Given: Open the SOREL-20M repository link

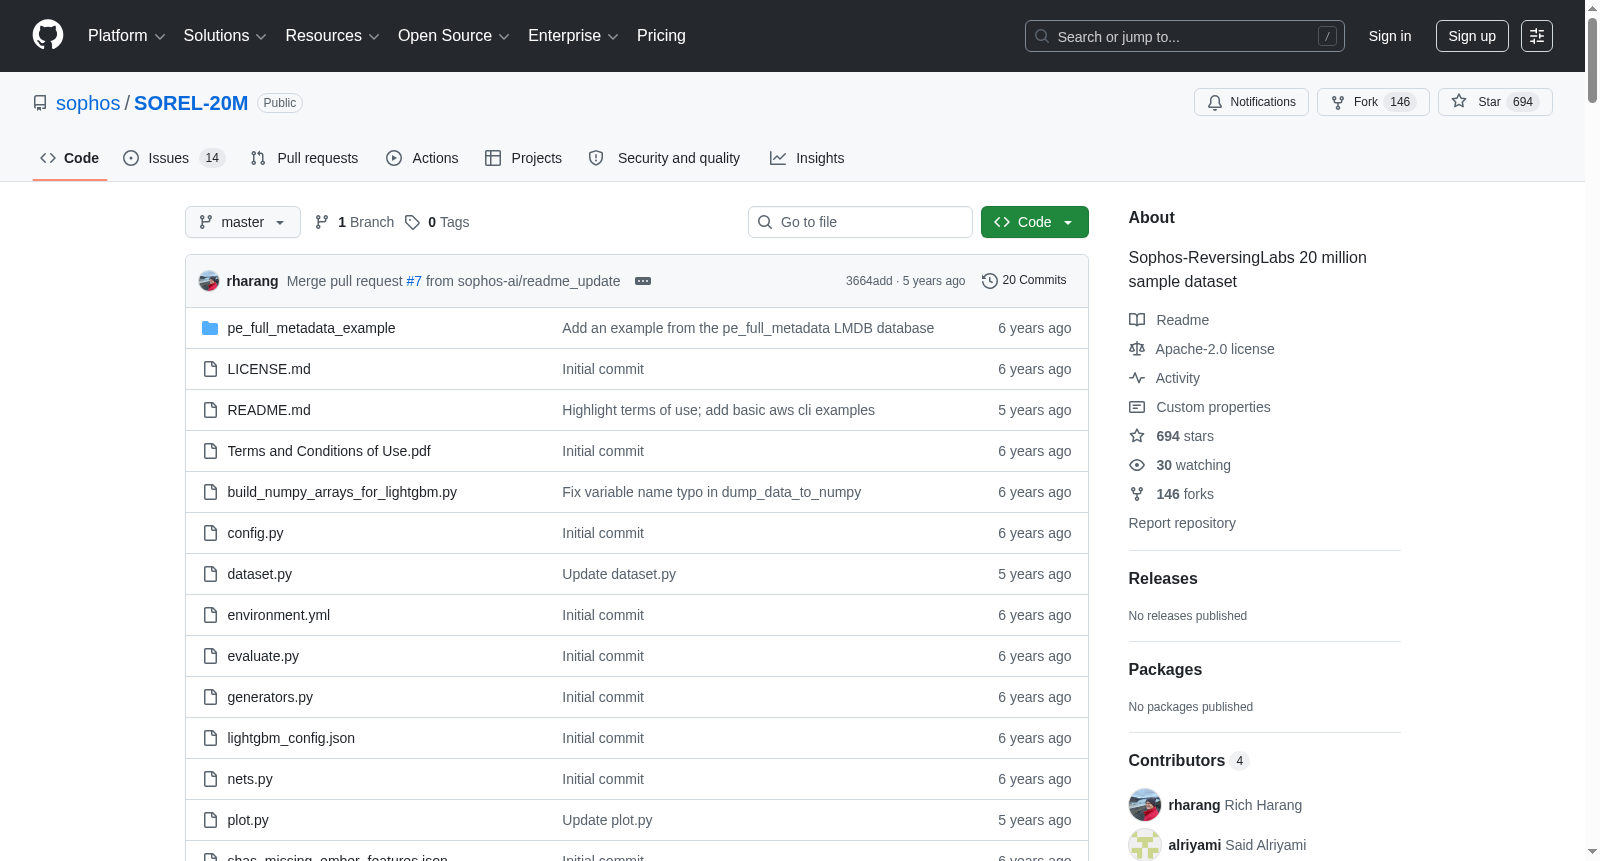Looking at the screenshot, I should (191, 103).
